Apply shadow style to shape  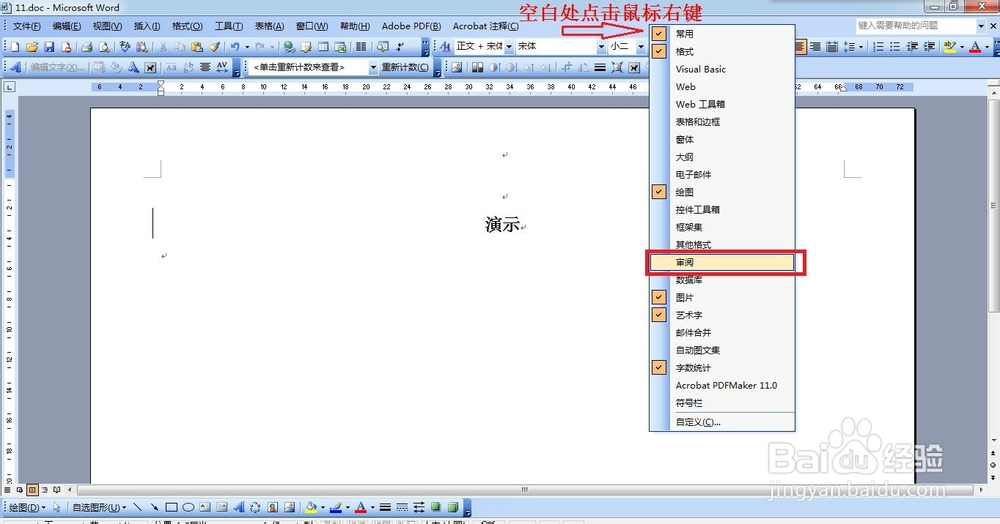[436, 507]
